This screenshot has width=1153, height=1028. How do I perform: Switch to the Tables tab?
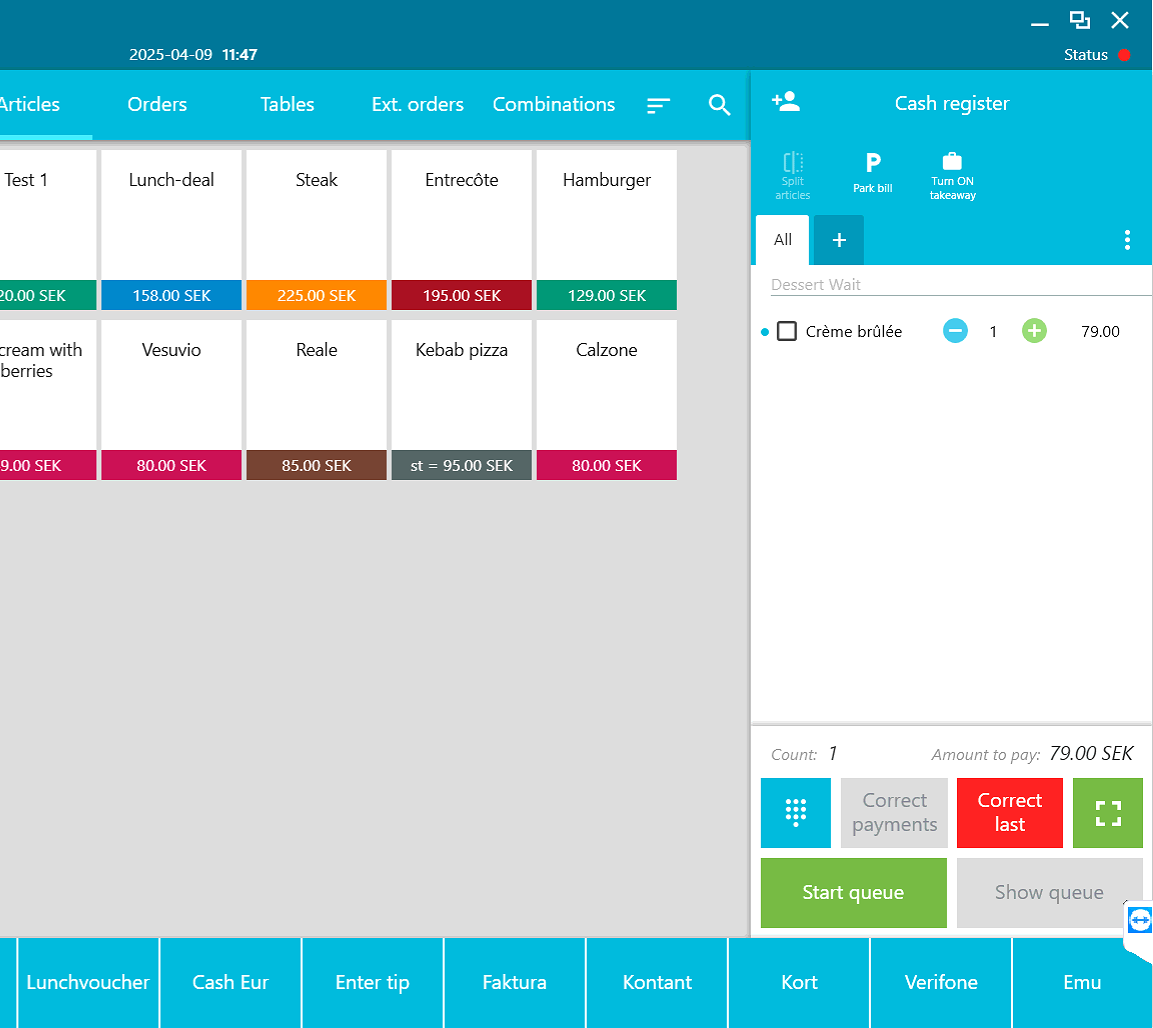coord(287,105)
